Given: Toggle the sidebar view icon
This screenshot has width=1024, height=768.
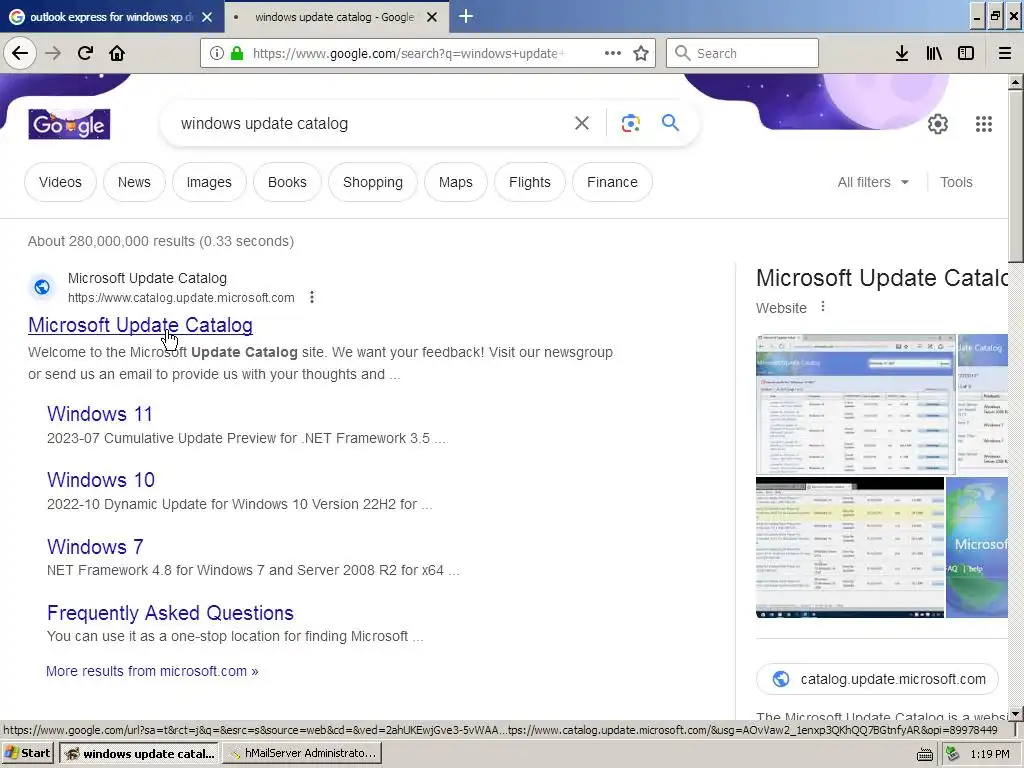Looking at the screenshot, I should click(x=966, y=53).
